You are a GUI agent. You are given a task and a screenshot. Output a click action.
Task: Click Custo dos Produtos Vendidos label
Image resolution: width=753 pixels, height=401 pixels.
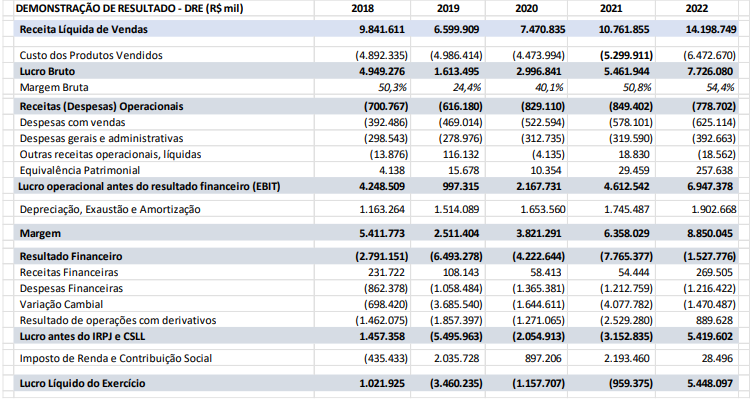(x=91, y=55)
